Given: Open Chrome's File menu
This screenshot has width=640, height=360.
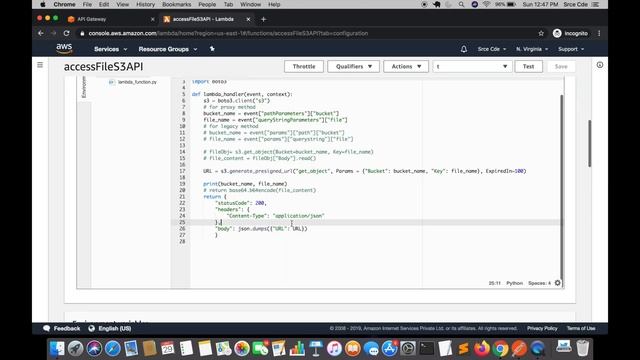Looking at the screenshot, I should point(87,4).
